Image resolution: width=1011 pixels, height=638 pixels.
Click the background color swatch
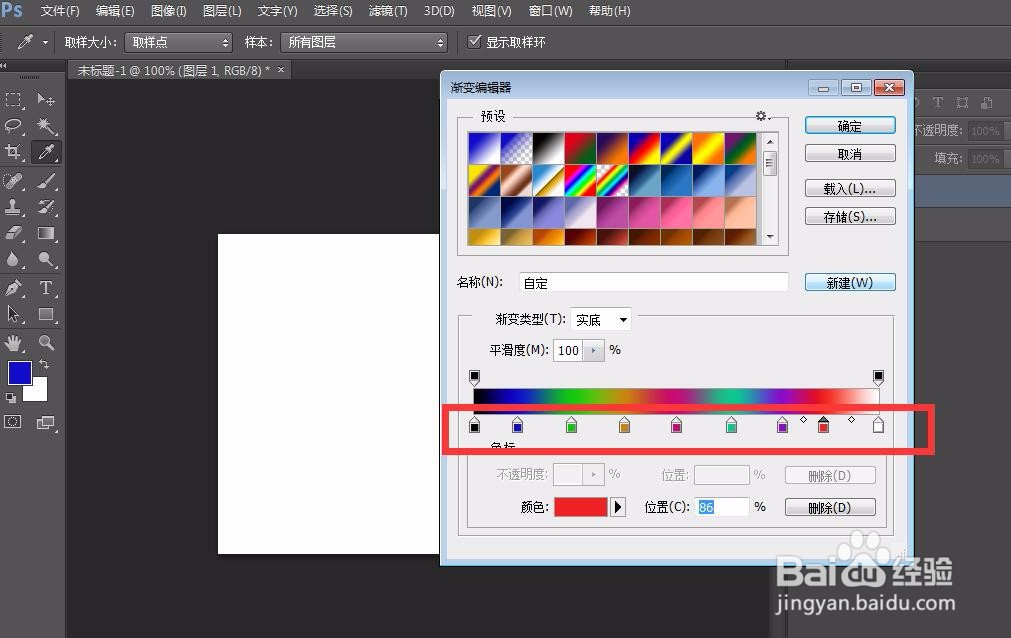tap(39, 392)
